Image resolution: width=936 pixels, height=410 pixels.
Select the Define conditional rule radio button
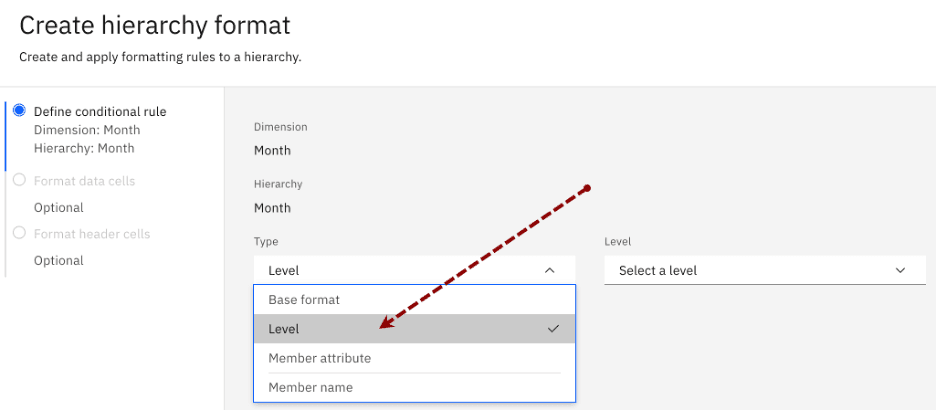pos(20,111)
